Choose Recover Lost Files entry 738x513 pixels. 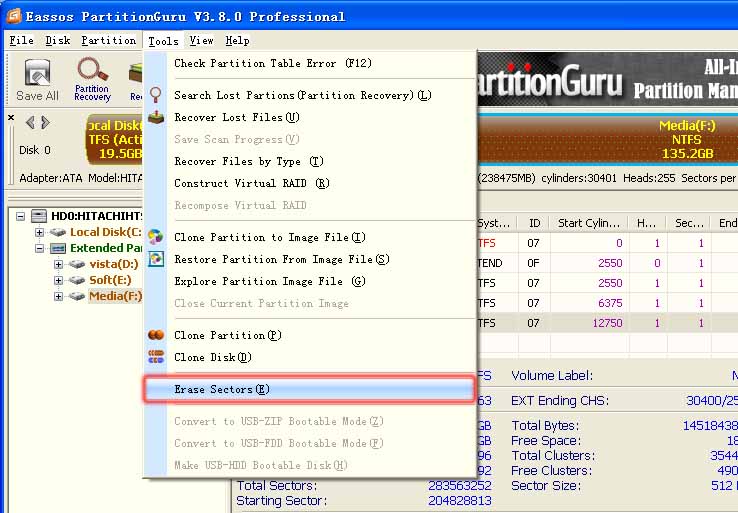click(310, 117)
